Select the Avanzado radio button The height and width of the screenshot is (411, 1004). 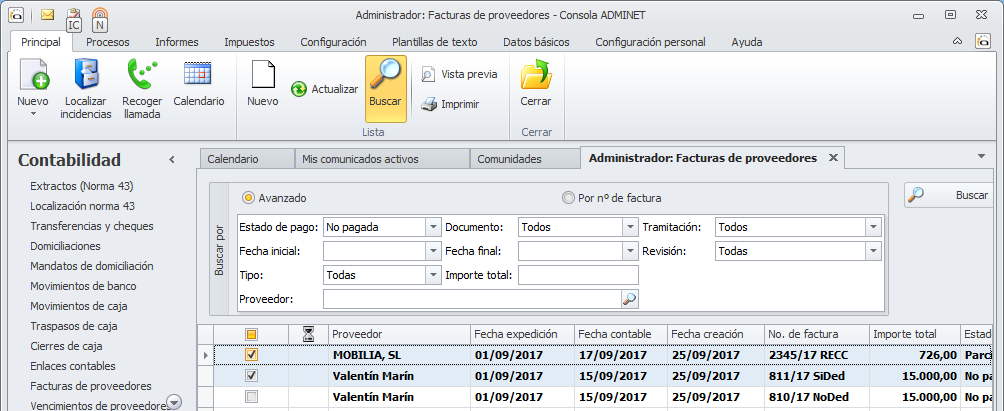249,198
